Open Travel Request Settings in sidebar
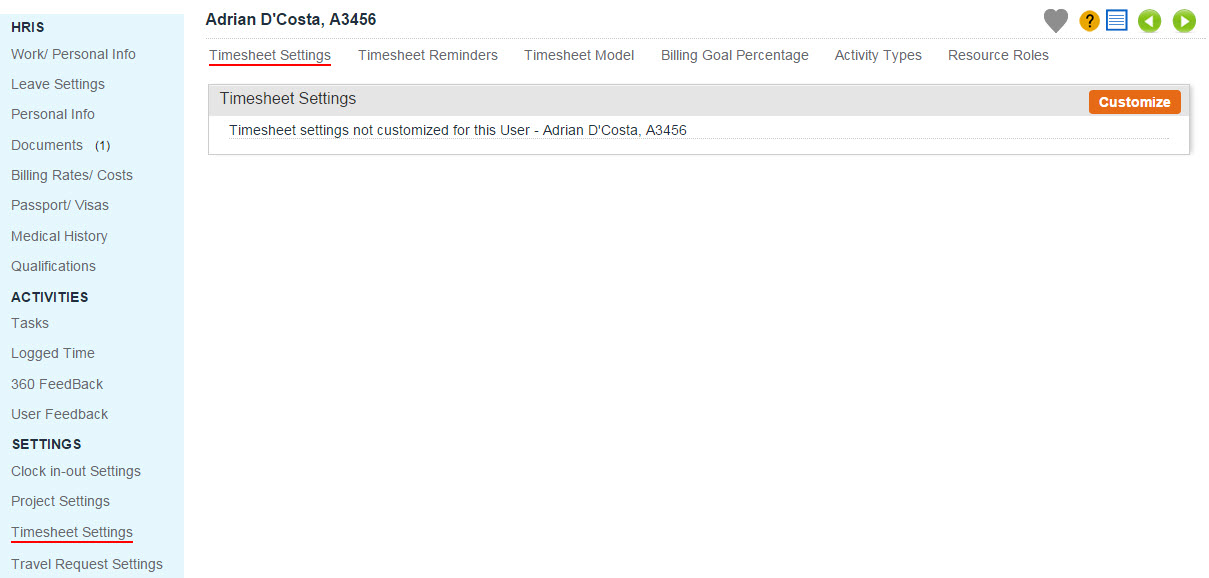 pos(87,564)
